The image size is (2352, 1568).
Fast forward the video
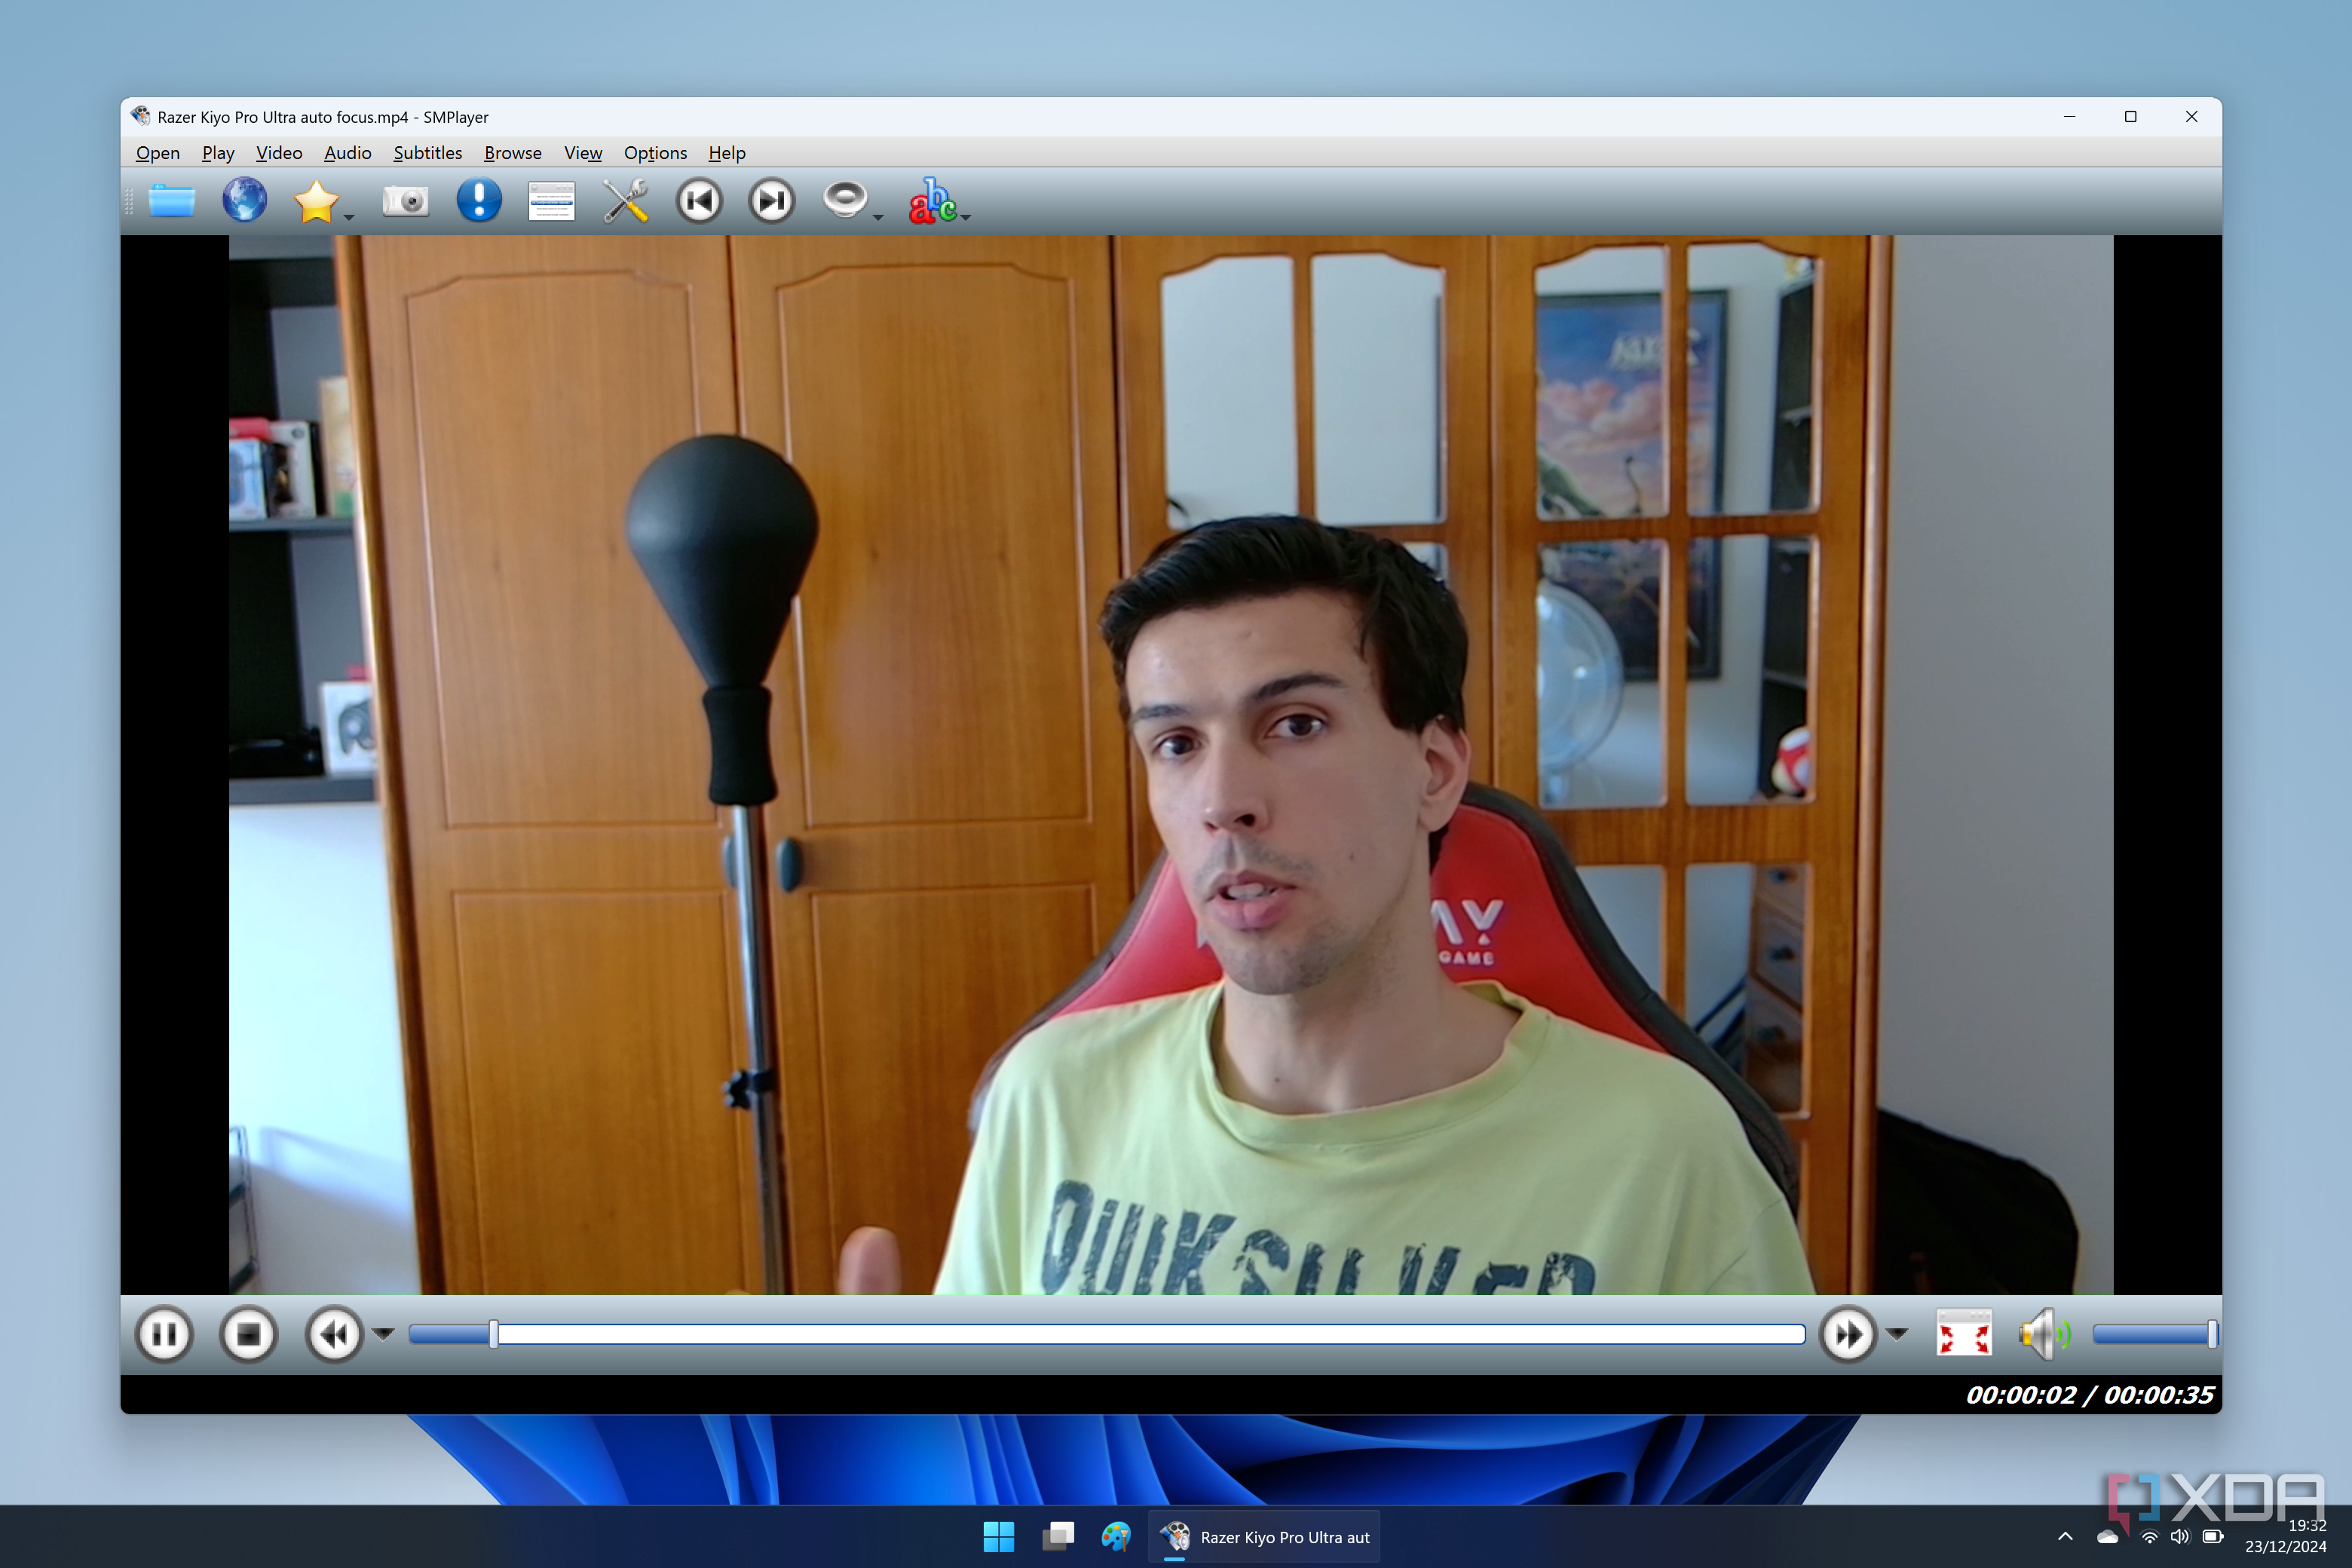click(x=1847, y=1334)
